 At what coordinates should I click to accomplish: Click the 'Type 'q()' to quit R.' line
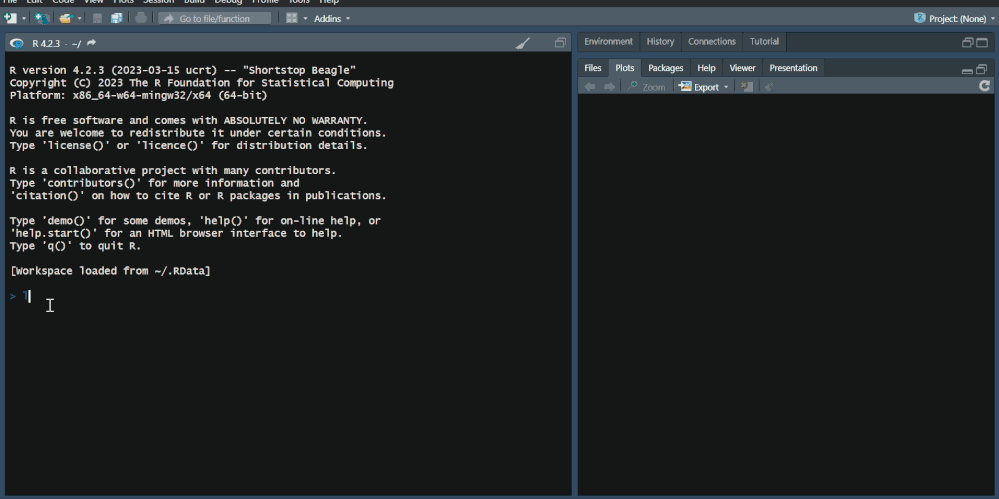point(75,246)
